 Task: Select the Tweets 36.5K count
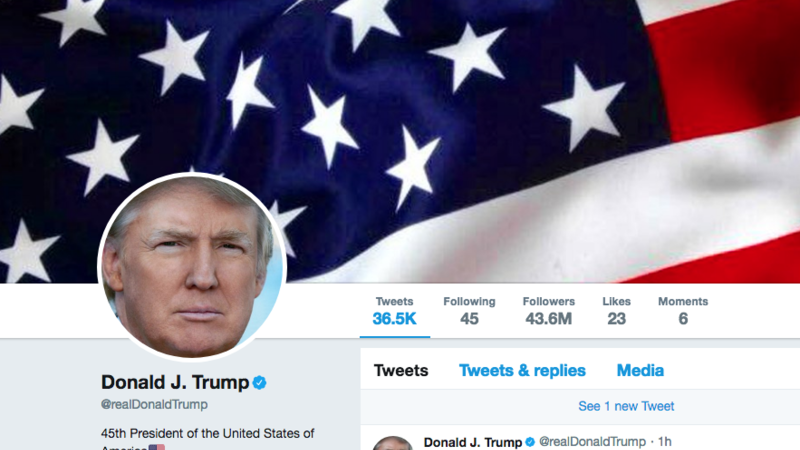click(x=394, y=311)
